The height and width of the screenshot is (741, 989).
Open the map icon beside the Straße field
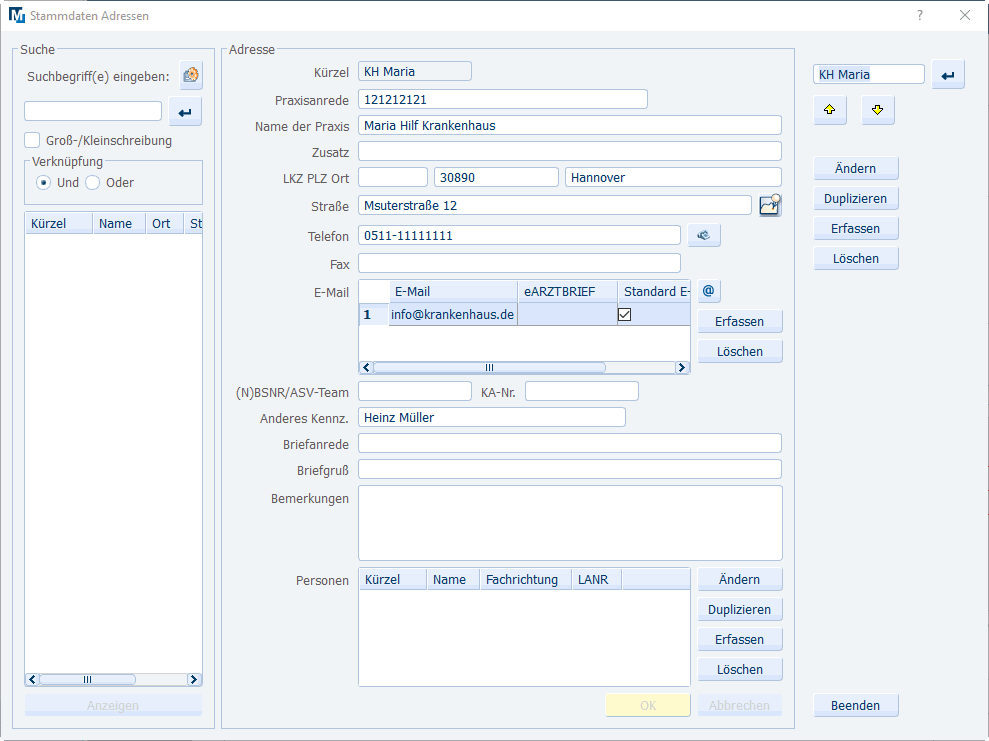(x=769, y=204)
